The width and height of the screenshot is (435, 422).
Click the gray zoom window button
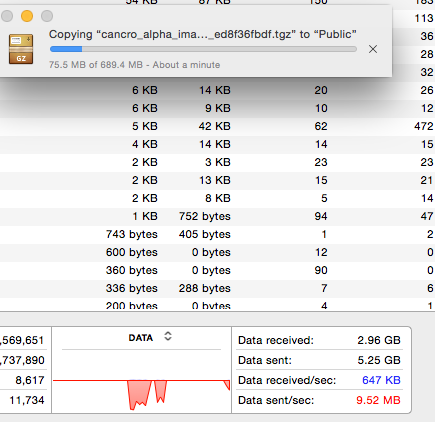pyautogui.click(x=47, y=16)
